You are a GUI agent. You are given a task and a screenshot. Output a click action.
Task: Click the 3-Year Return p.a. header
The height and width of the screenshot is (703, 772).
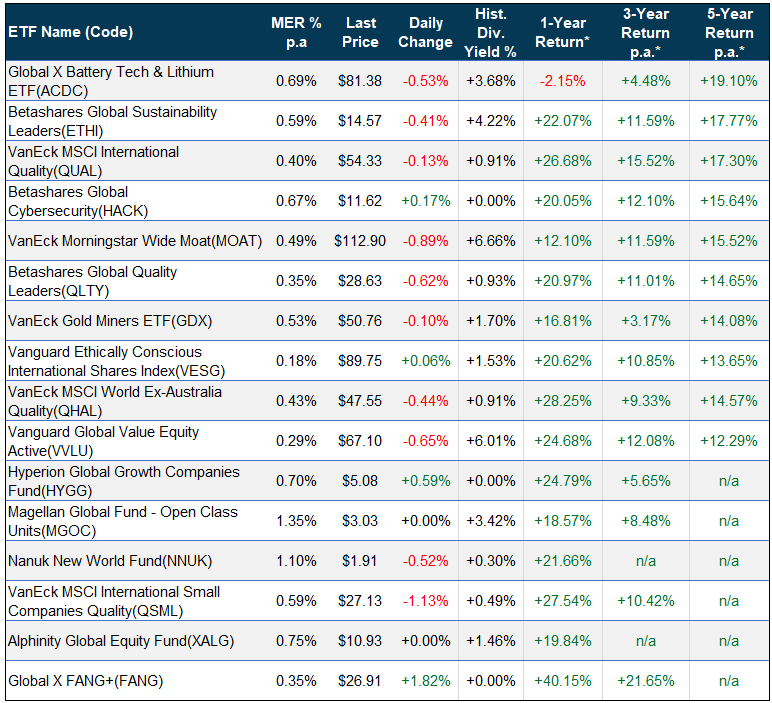[x=645, y=32]
